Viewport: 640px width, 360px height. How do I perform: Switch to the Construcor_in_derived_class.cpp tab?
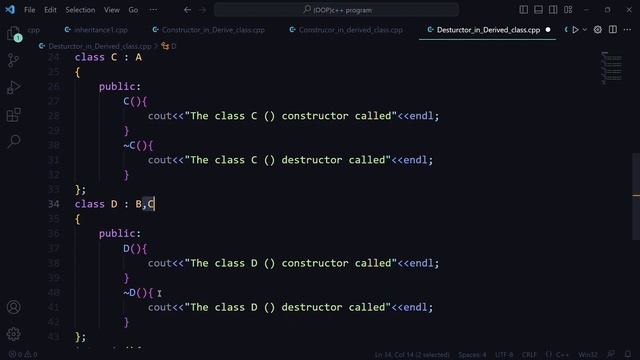click(x=346, y=30)
